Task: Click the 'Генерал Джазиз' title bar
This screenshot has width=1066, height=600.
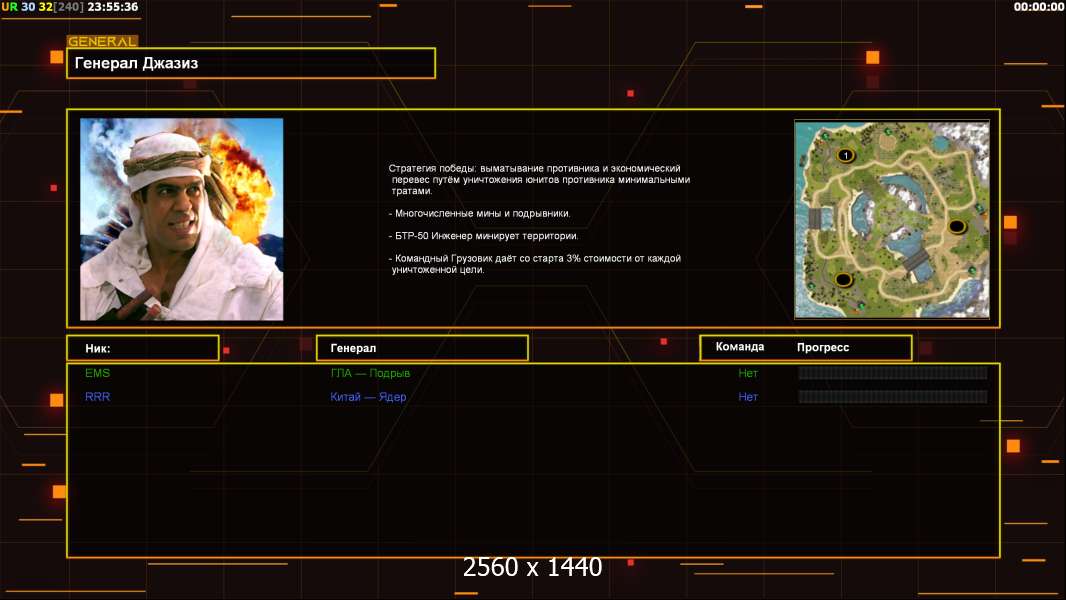Action: pos(251,63)
